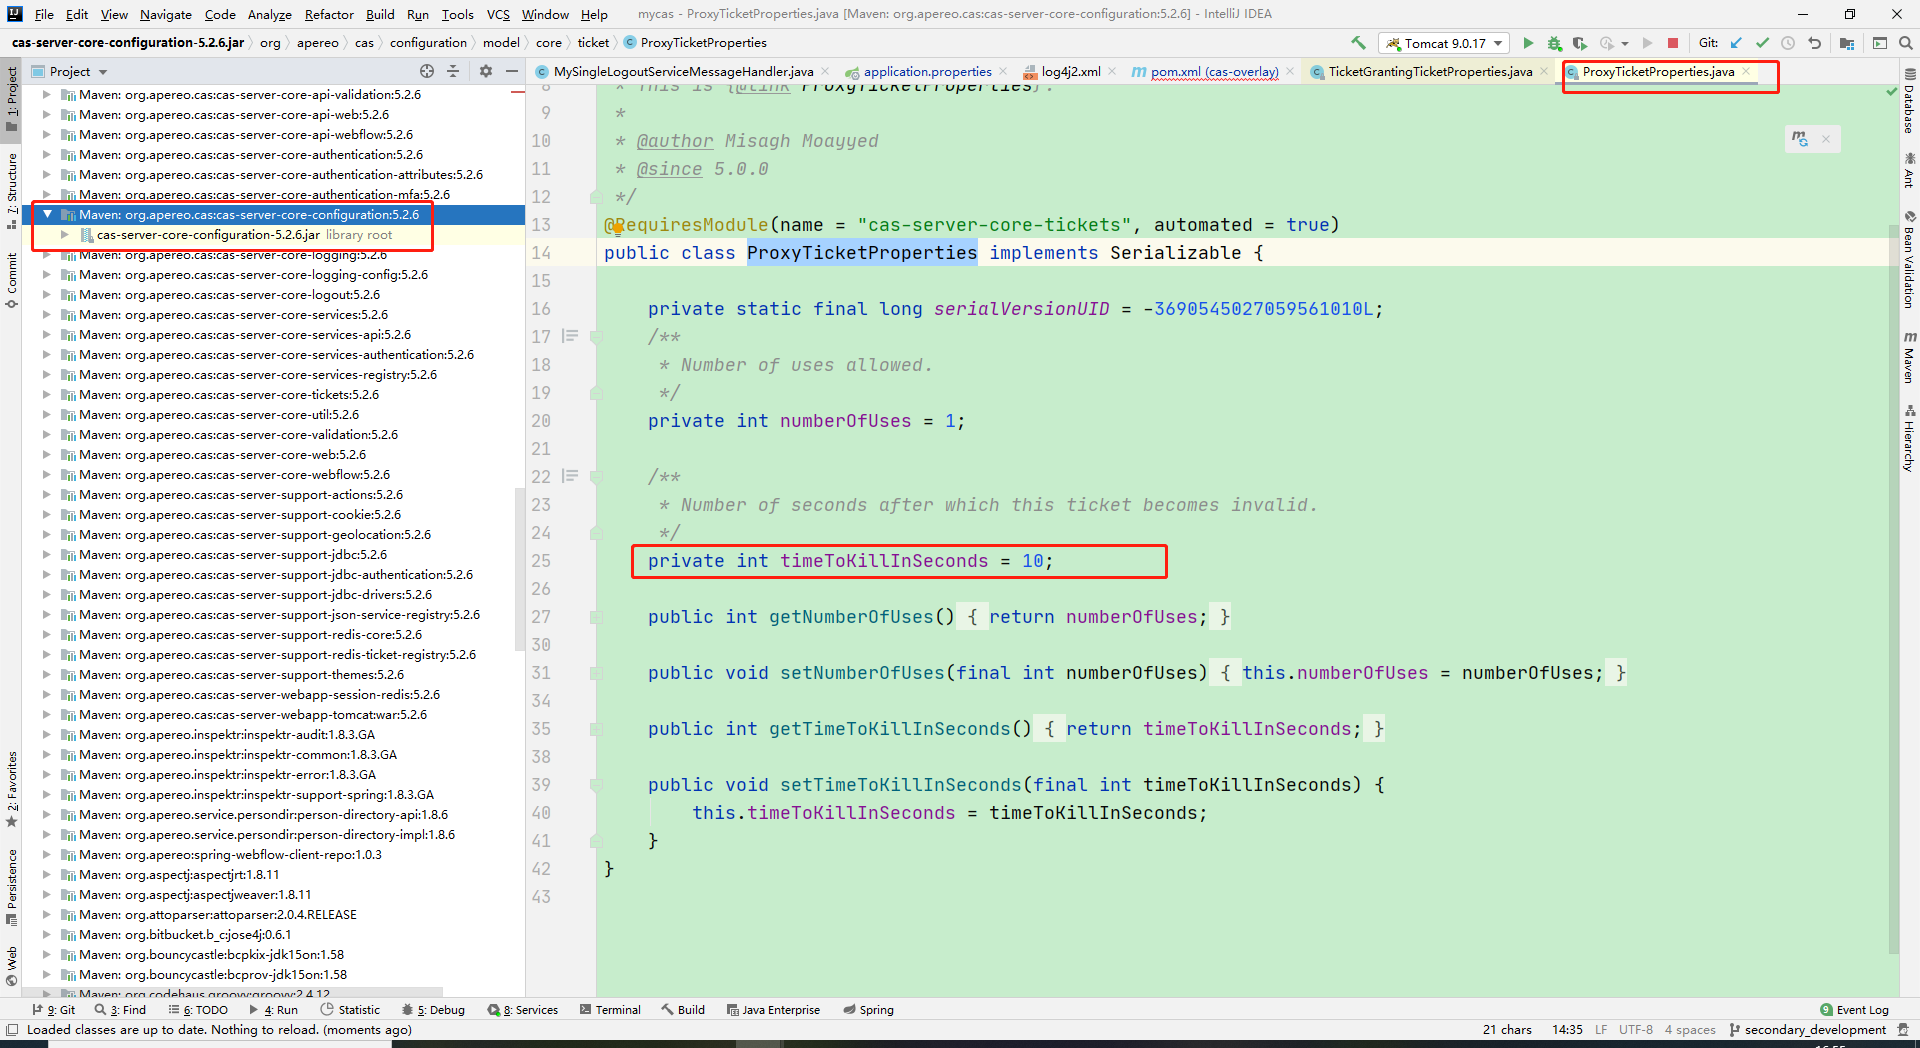Show Git history clock icon
The image size is (1920, 1048).
1788,43
